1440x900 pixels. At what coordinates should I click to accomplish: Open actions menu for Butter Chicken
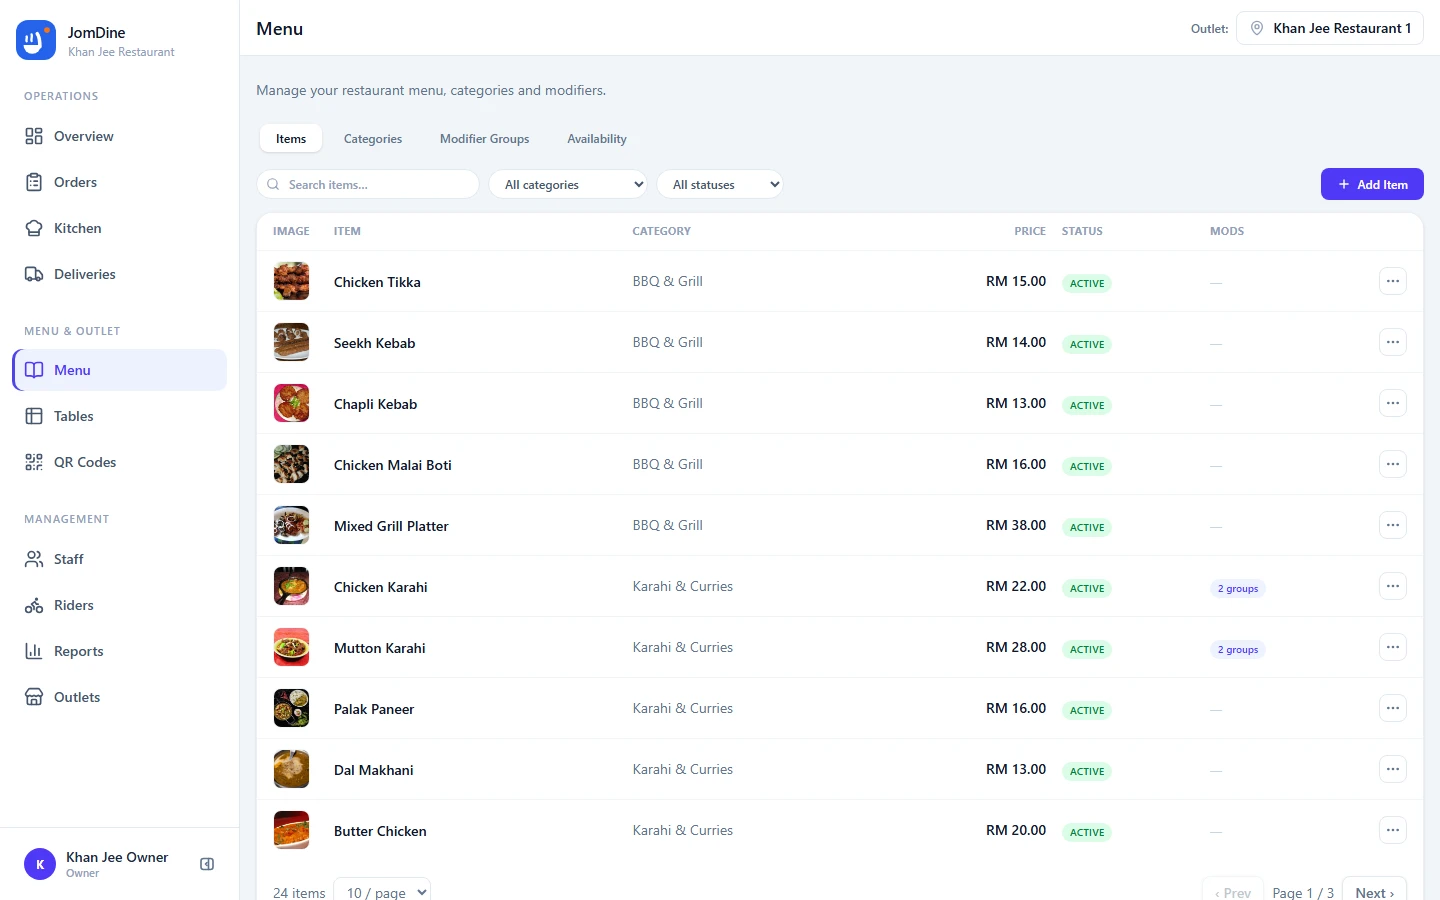click(1393, 830)
